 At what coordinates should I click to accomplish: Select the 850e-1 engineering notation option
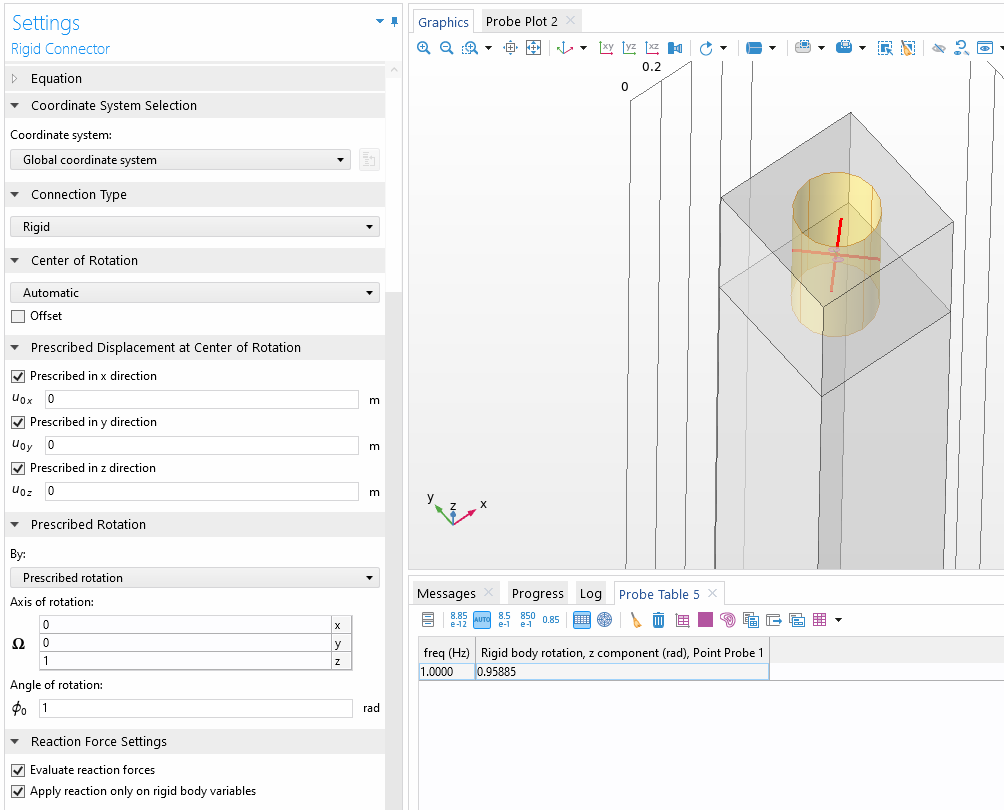(x=528, y=620)
